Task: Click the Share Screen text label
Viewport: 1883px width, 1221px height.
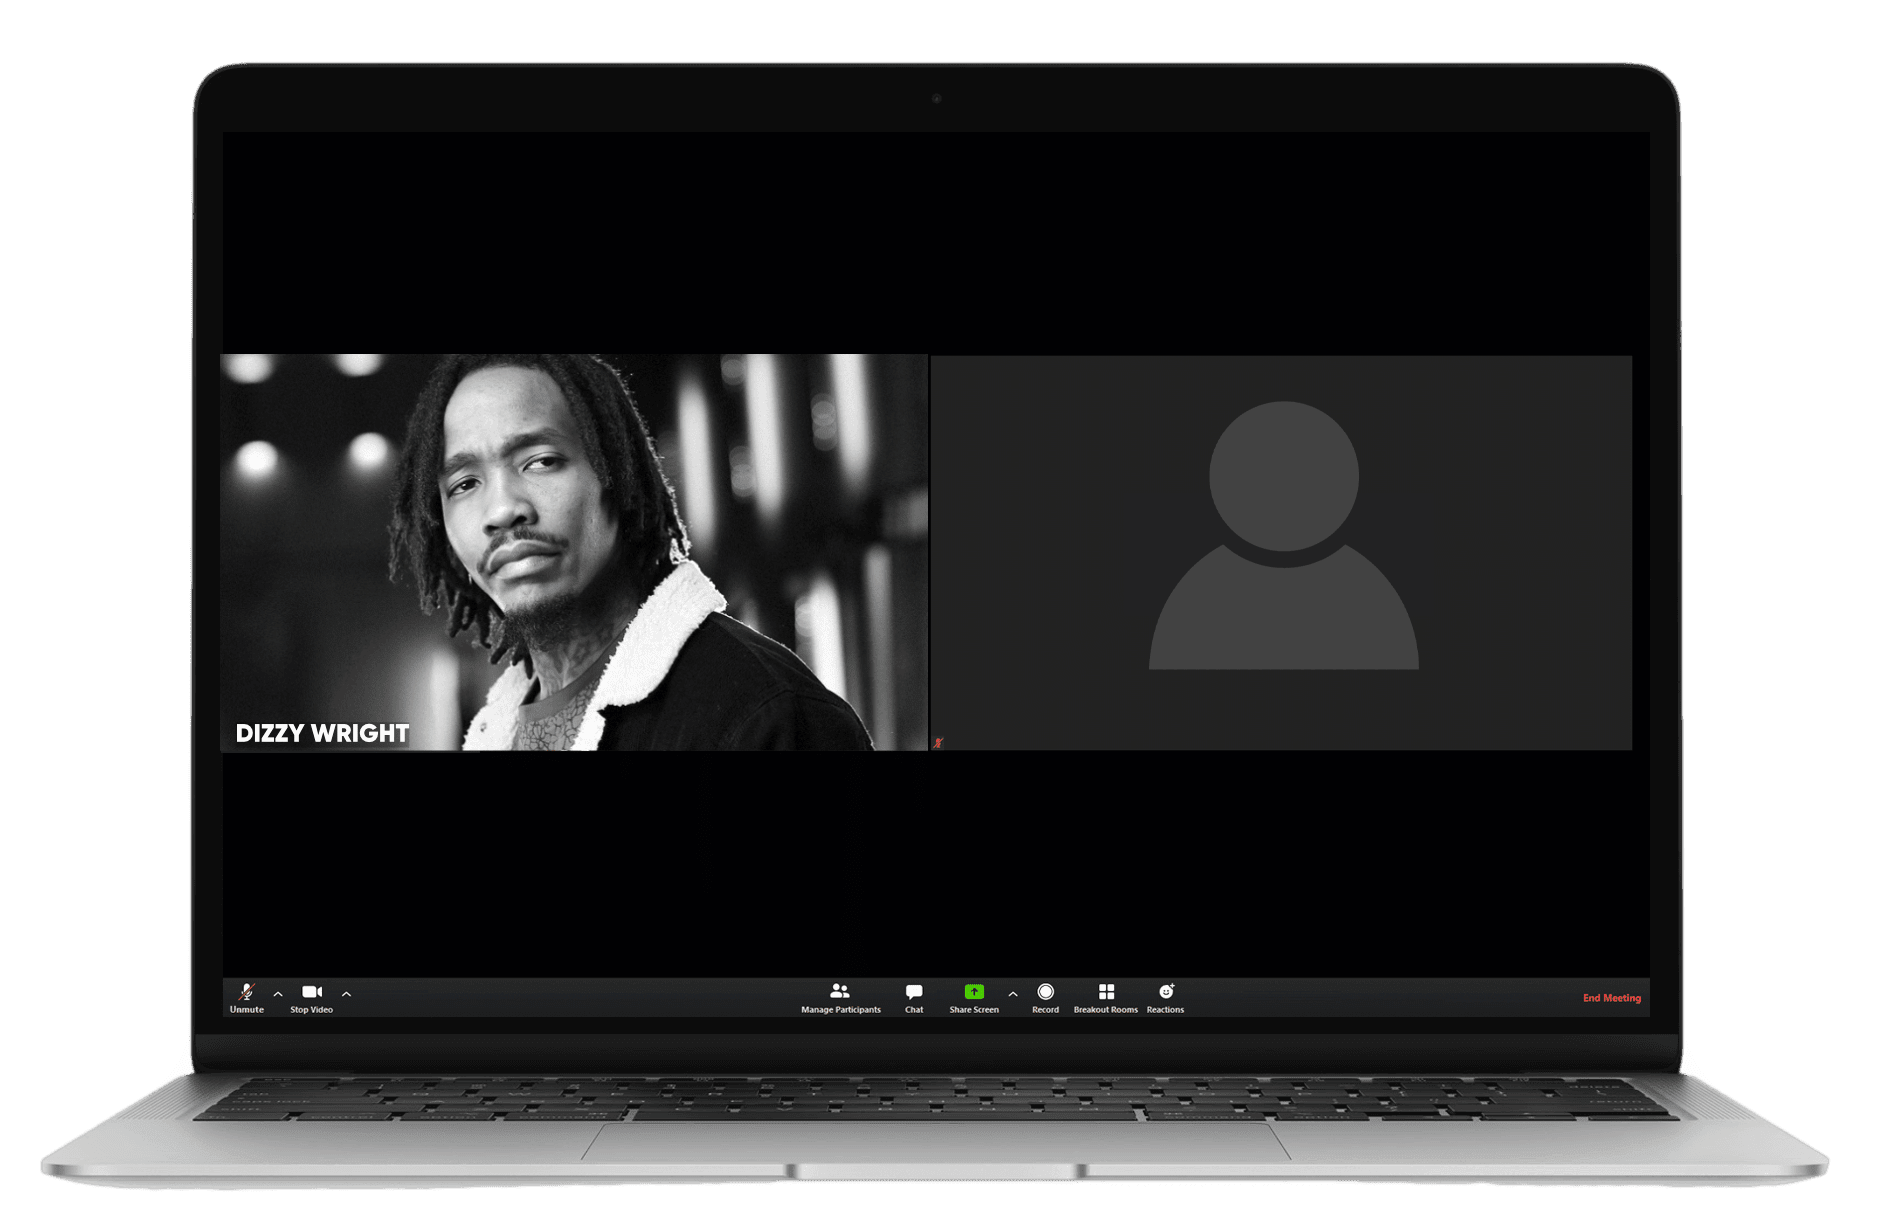Action: (x=974, y=1010)
